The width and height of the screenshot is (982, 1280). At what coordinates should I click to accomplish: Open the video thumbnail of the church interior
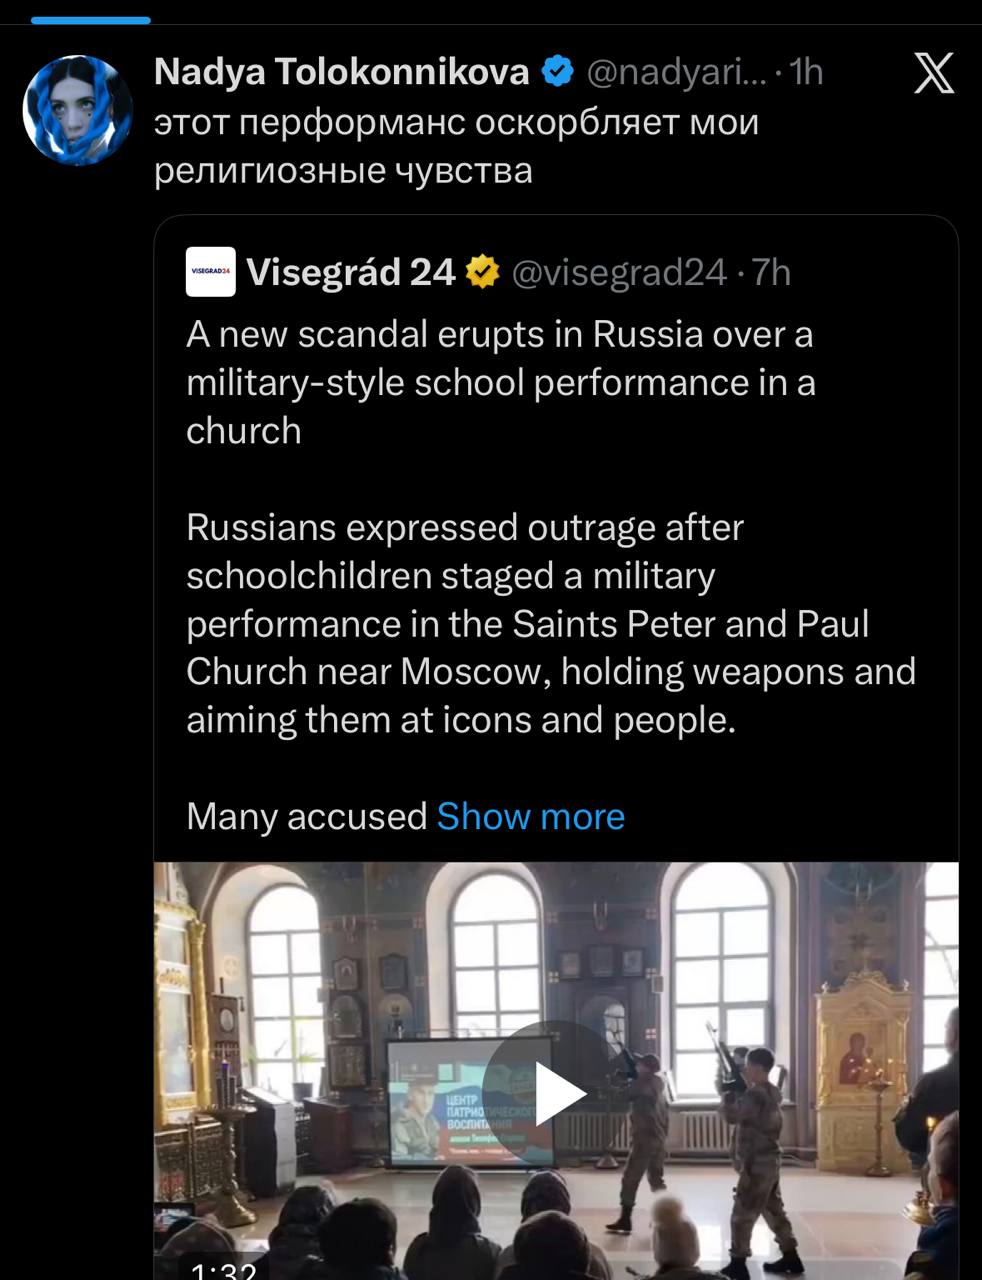(x=300, y=1000)
